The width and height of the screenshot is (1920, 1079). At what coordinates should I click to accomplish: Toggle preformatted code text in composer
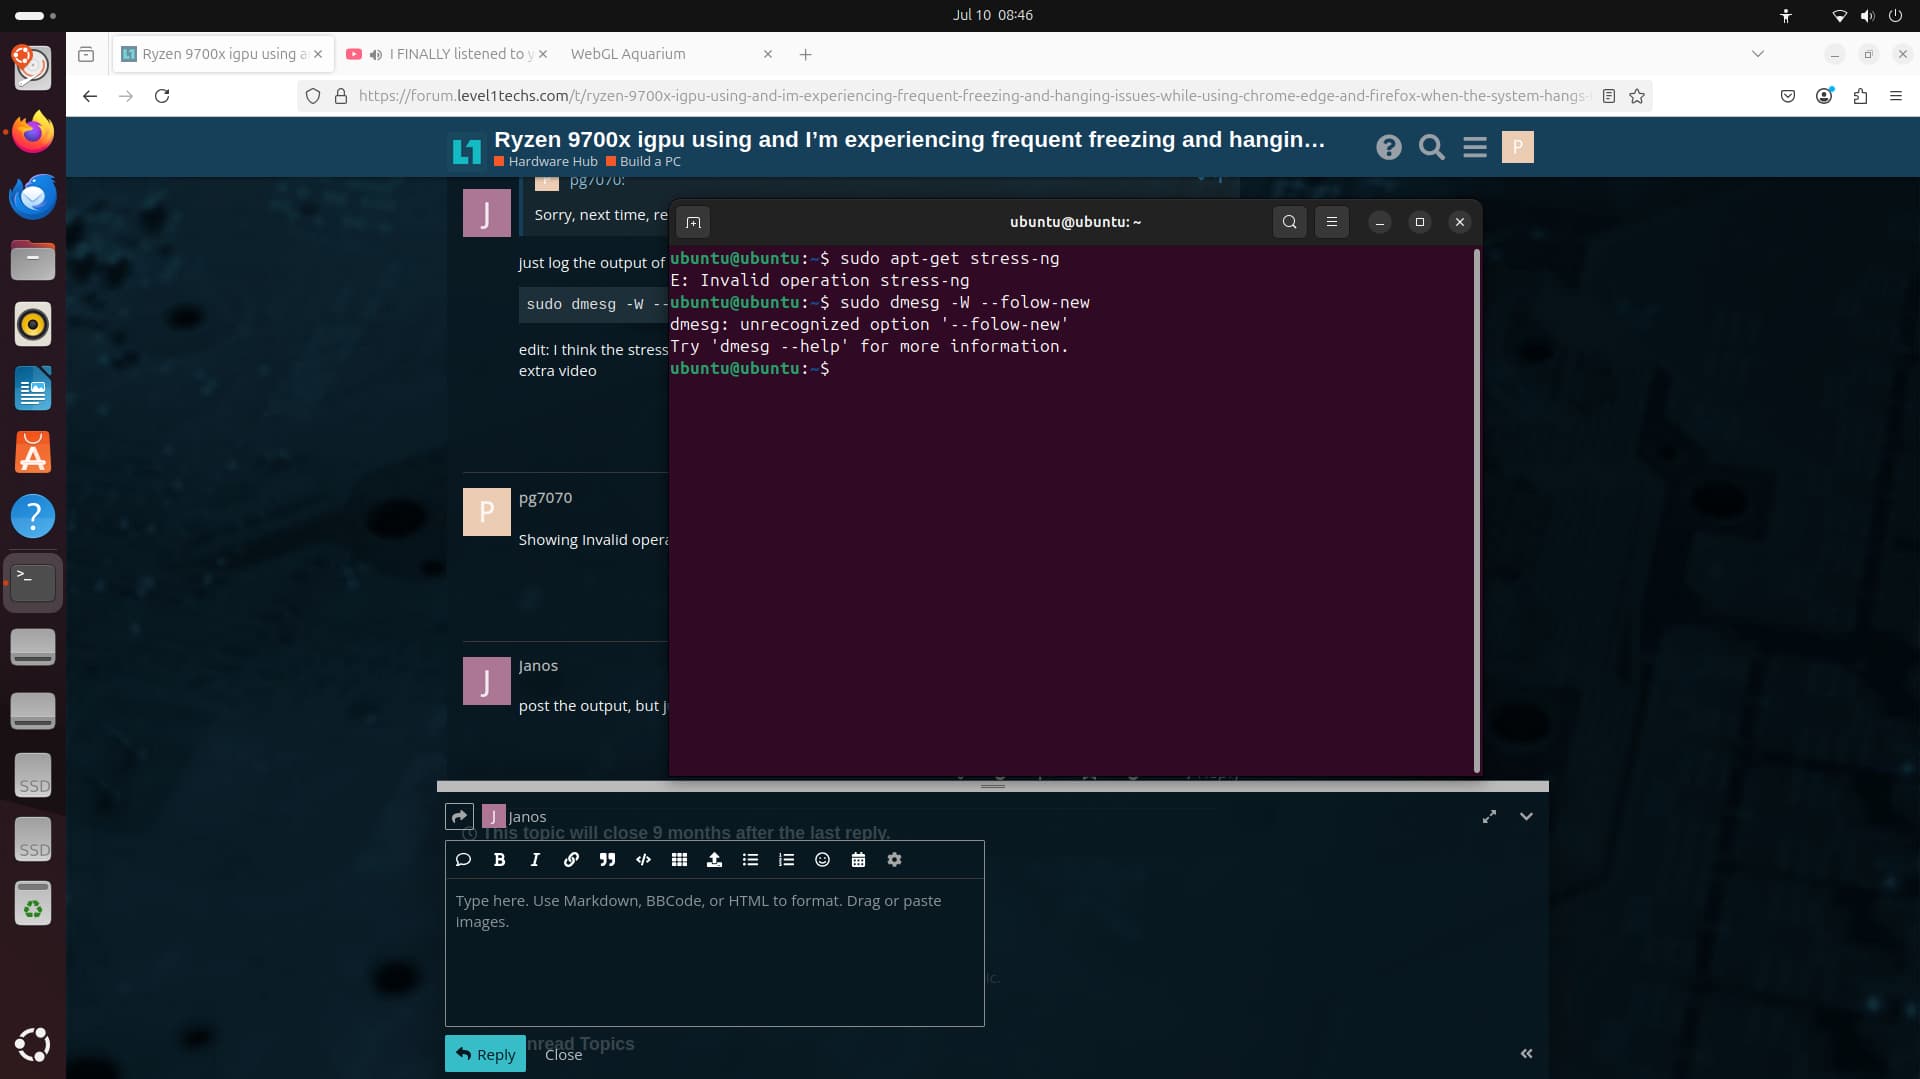[643, 860]
